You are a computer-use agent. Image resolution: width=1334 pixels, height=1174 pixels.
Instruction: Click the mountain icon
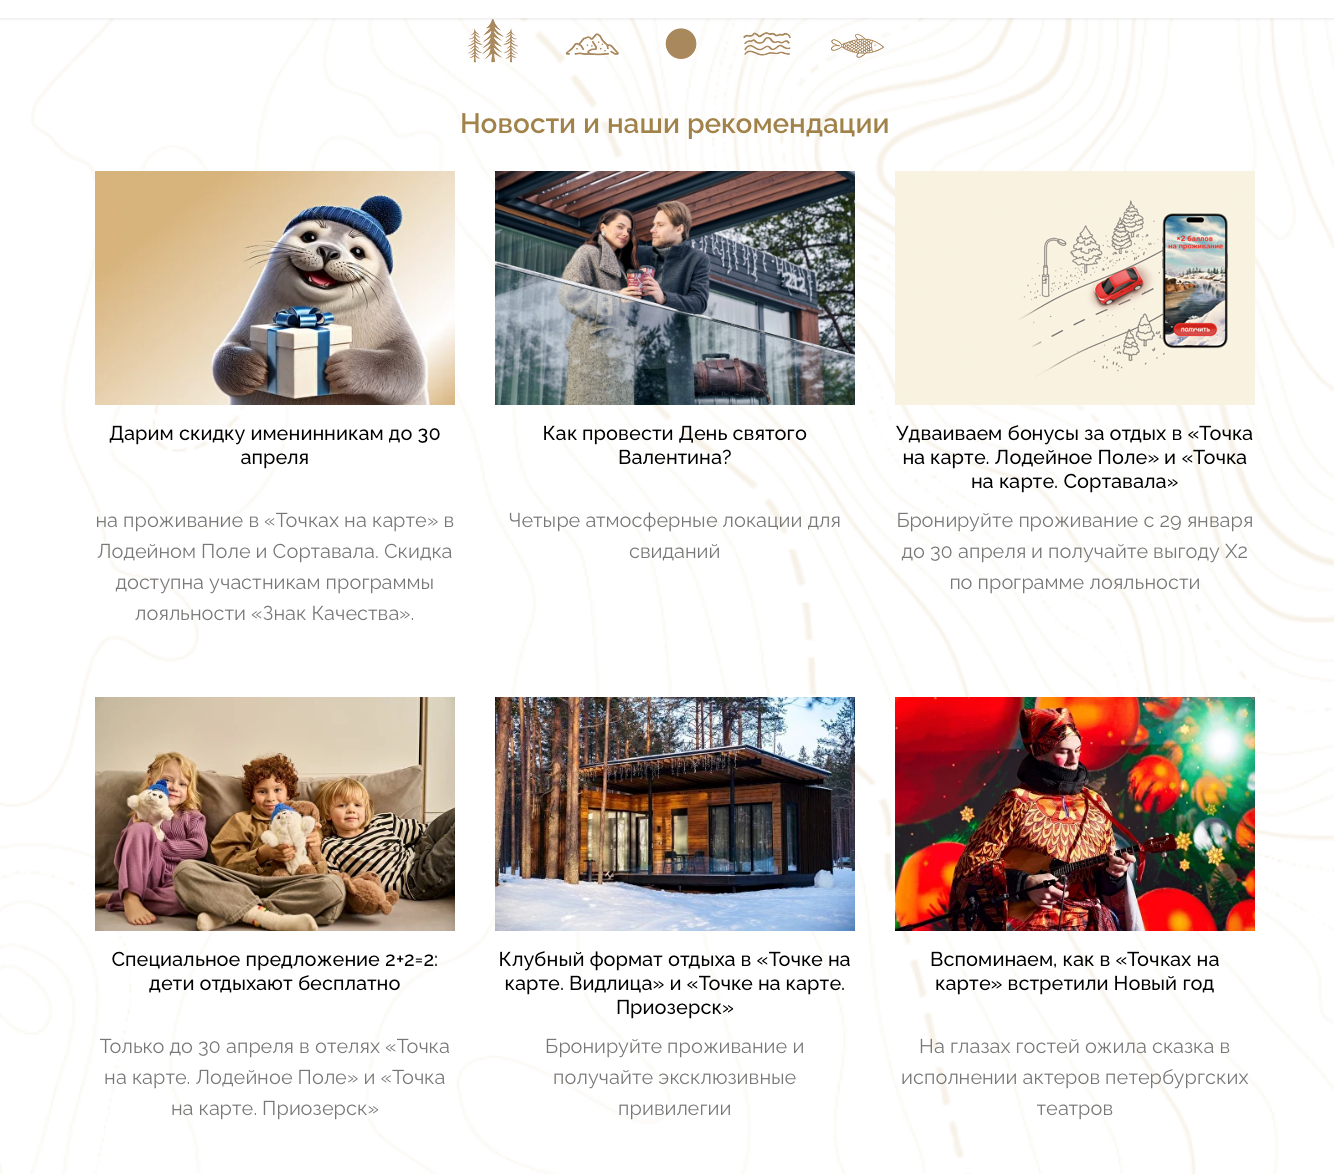click(592, 45)
